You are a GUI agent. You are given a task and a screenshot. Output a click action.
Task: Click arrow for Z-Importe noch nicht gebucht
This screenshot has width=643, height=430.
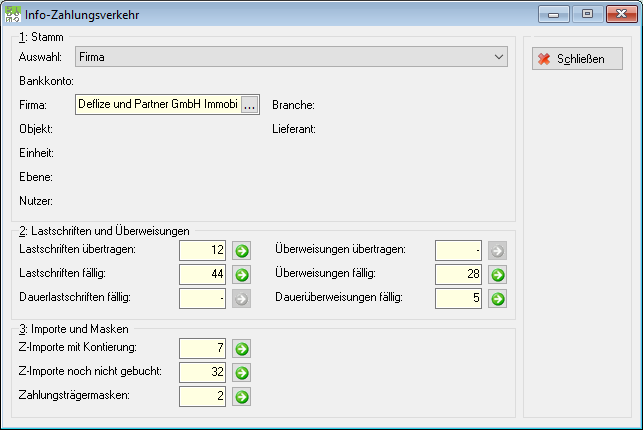click(242, 373)
